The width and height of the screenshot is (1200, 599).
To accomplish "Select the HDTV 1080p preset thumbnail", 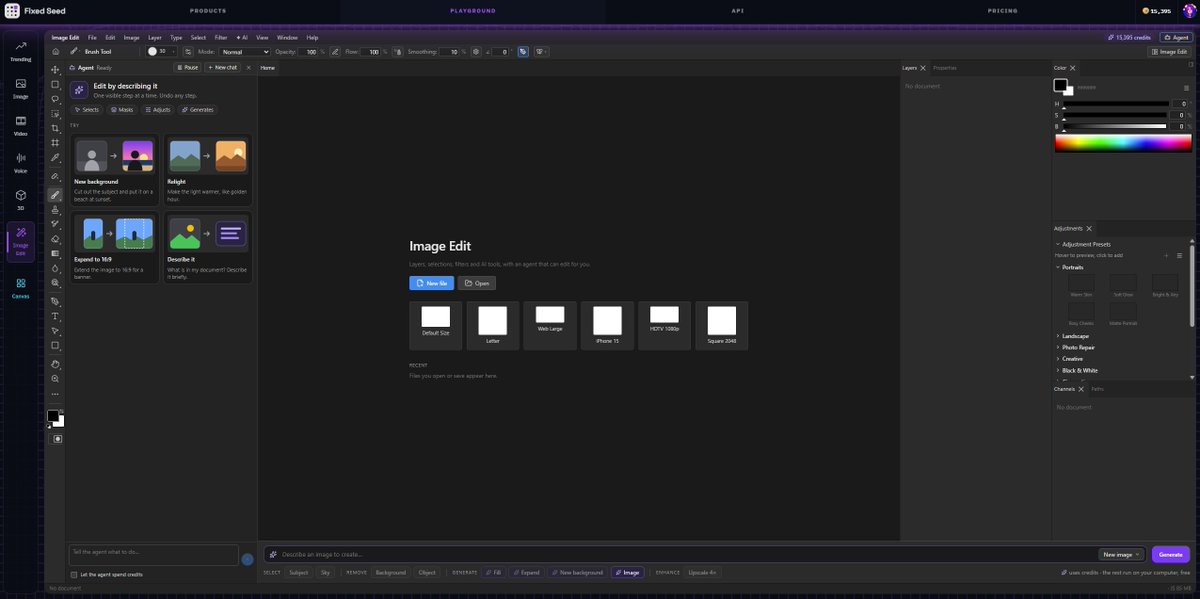I will click(x=665, y=326).
